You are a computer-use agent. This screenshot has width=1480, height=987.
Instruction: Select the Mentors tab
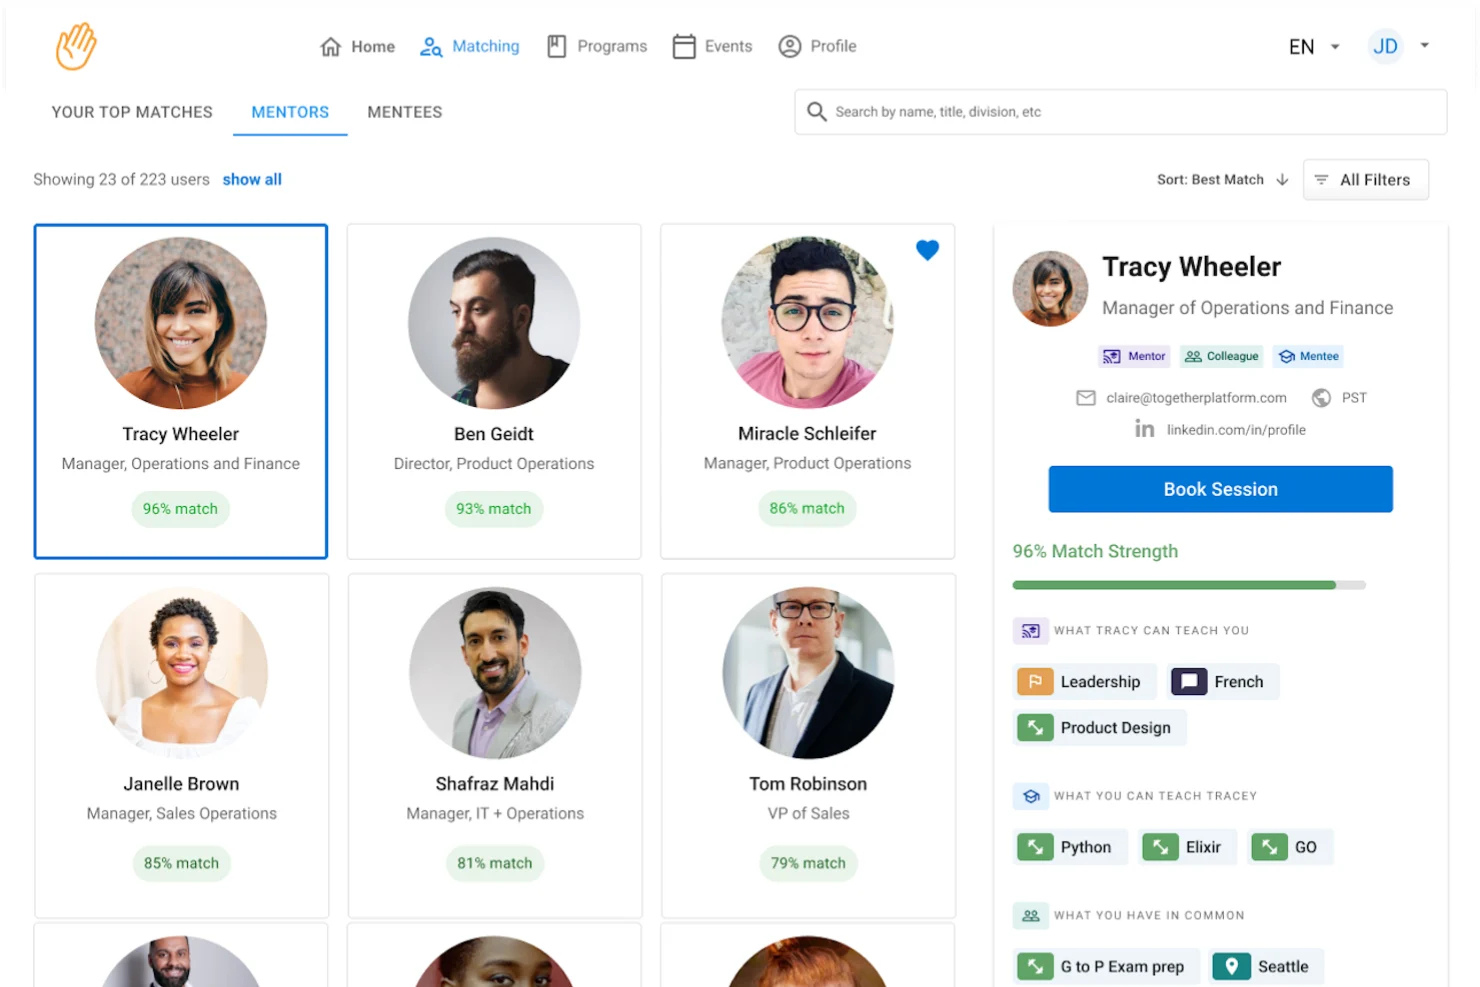[290, 112]
